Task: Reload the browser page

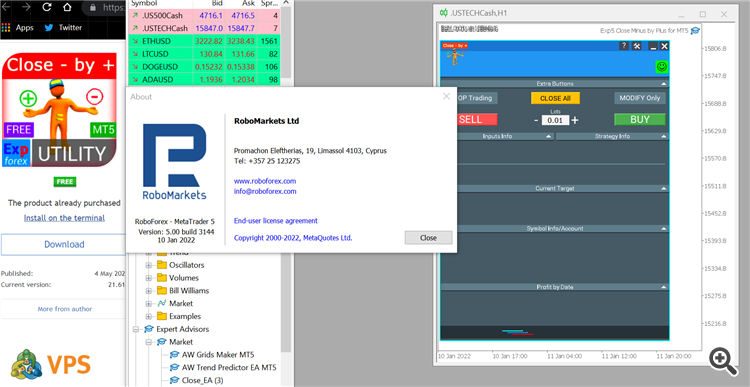Action: pos(46,7)
